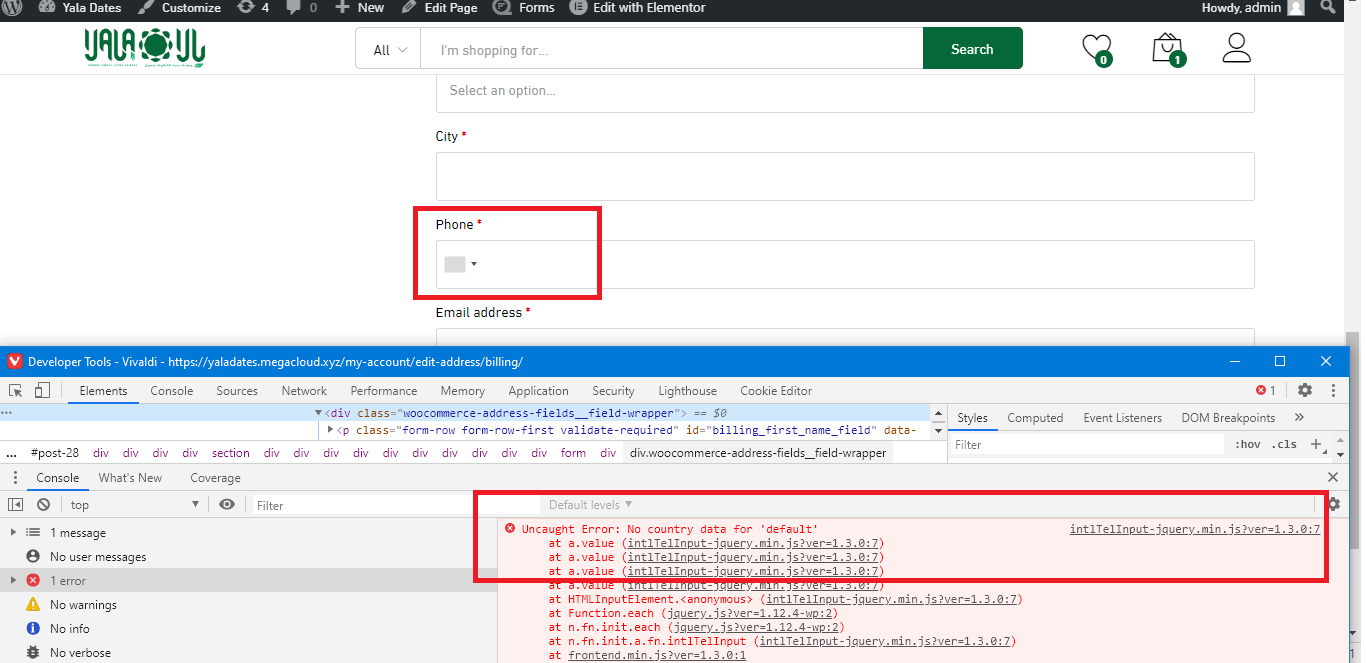1366x663 pixels.
Task: Switch to the Memory tab
Action: click(463, 391)
